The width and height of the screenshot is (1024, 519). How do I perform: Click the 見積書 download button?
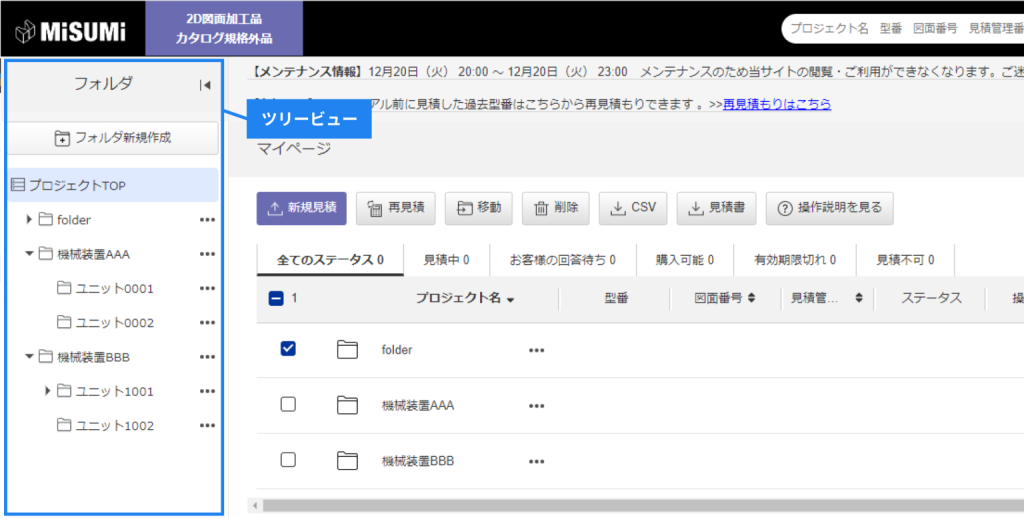(716, 208)
